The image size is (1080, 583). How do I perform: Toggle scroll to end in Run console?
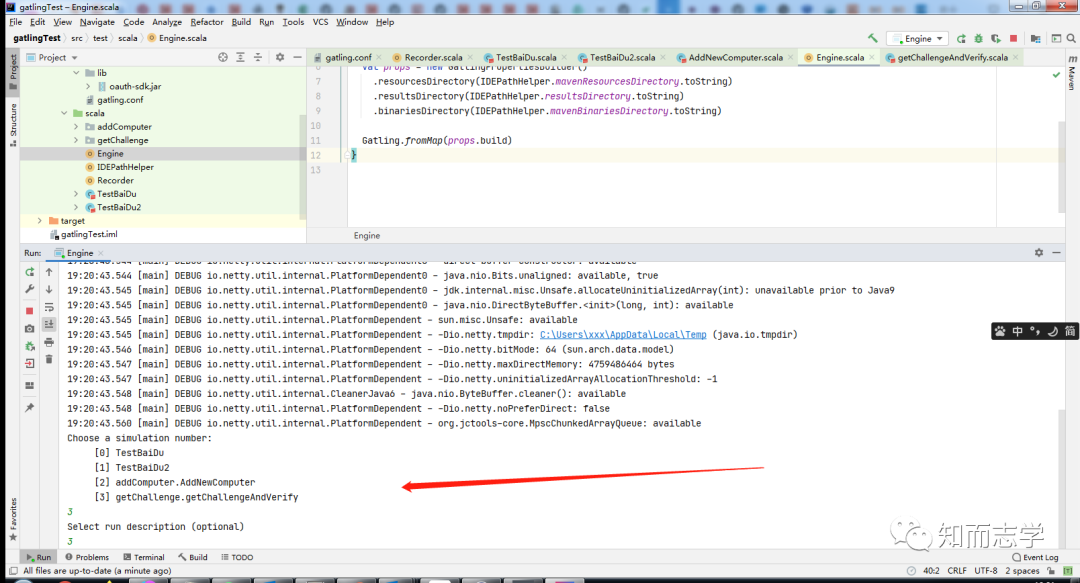tap(49, 324)
